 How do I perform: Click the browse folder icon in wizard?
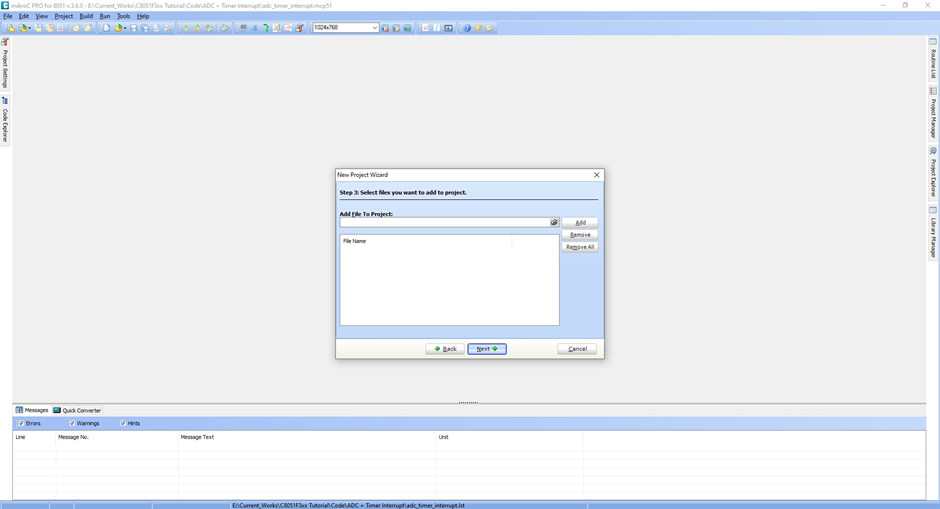coord(554,222)
